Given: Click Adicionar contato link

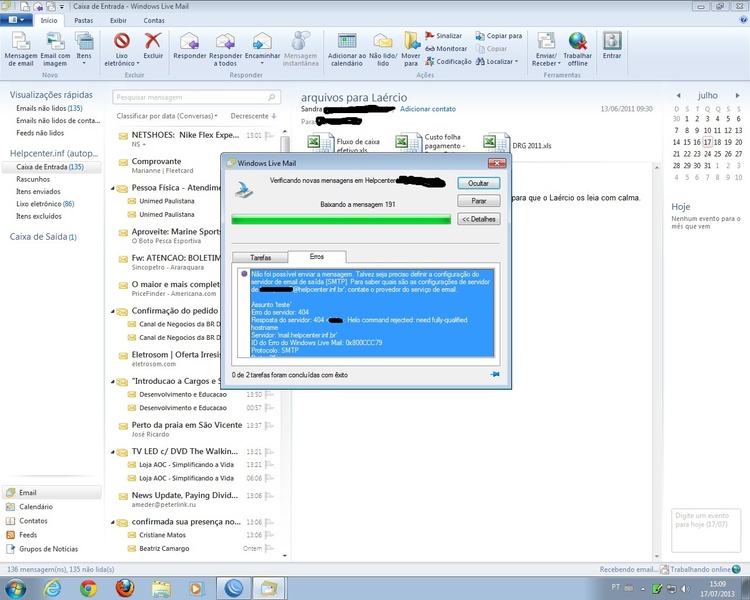Looking at the screenshot, I should [428, 109].
